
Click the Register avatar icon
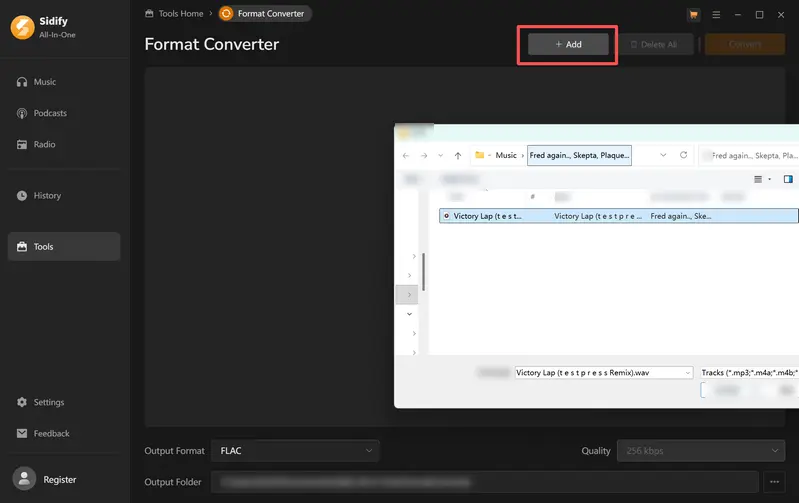point(24,479)
